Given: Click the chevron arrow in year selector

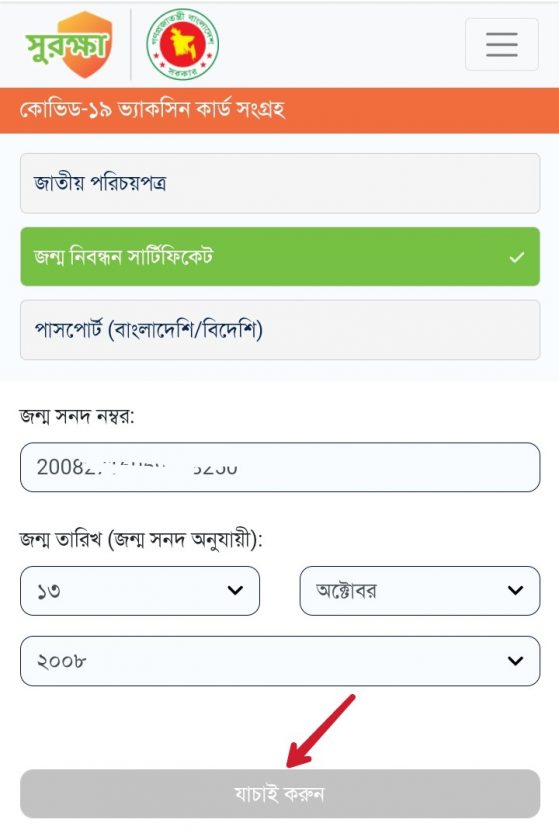Looking at the screenshot, I should point(516,661).
